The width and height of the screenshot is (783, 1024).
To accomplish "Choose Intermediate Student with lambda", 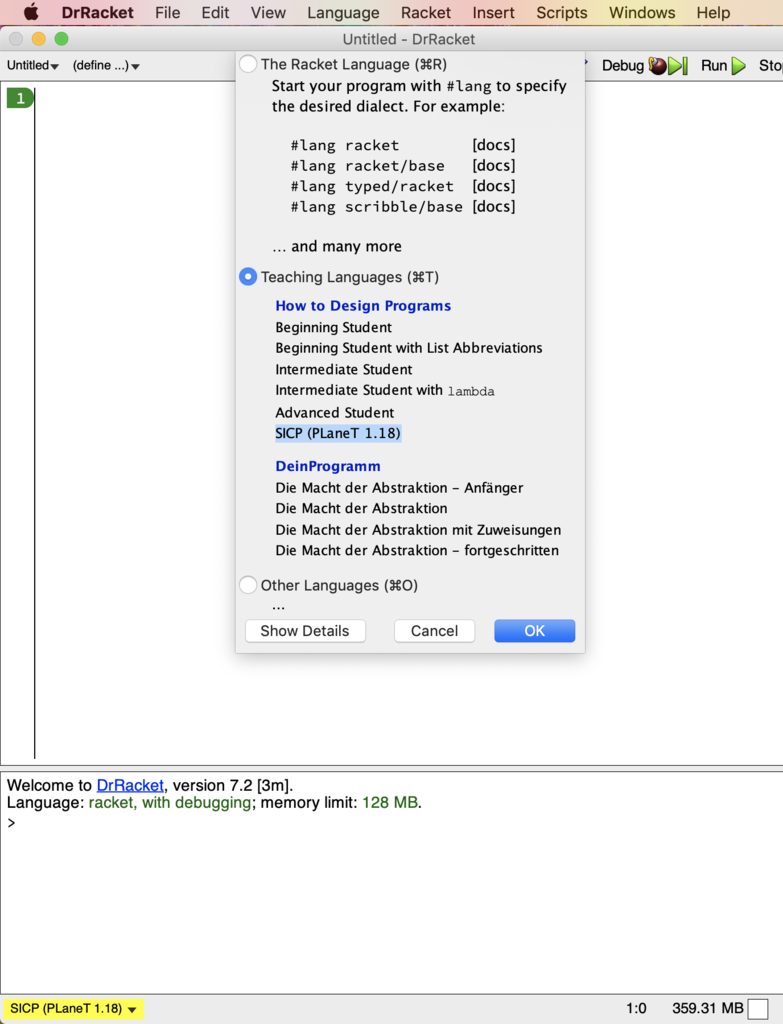I will [x=385, y=391].
